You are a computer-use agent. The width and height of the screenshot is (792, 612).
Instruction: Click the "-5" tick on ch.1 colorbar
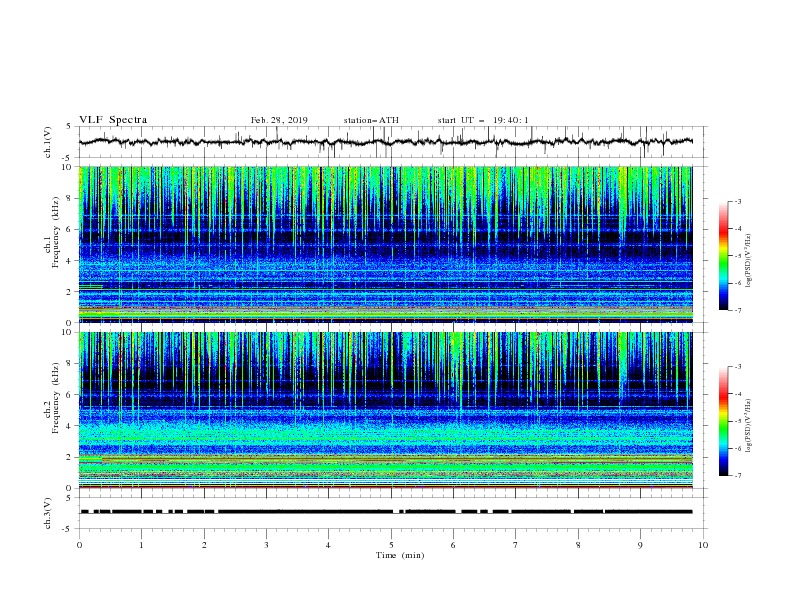tap(737, 256)
